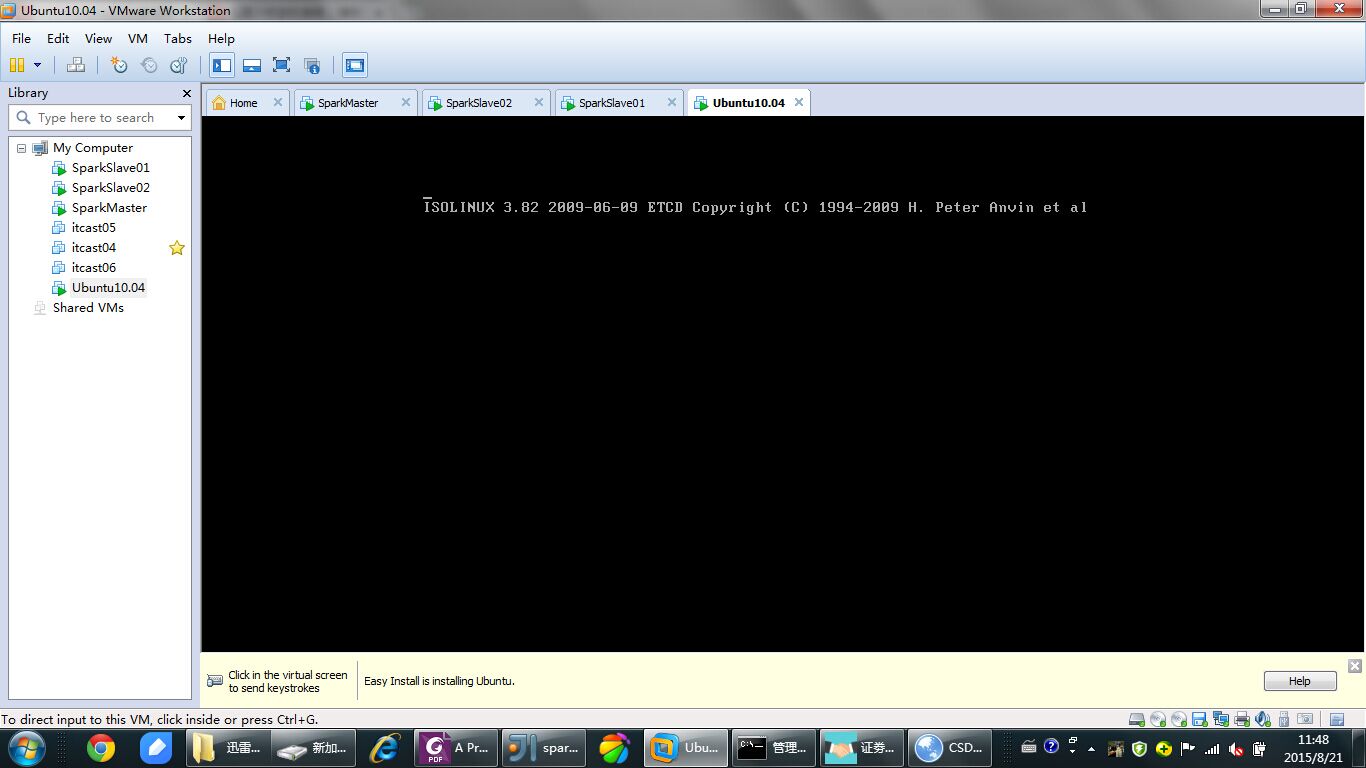Click the hard disk device status icon

(1136, 719)
